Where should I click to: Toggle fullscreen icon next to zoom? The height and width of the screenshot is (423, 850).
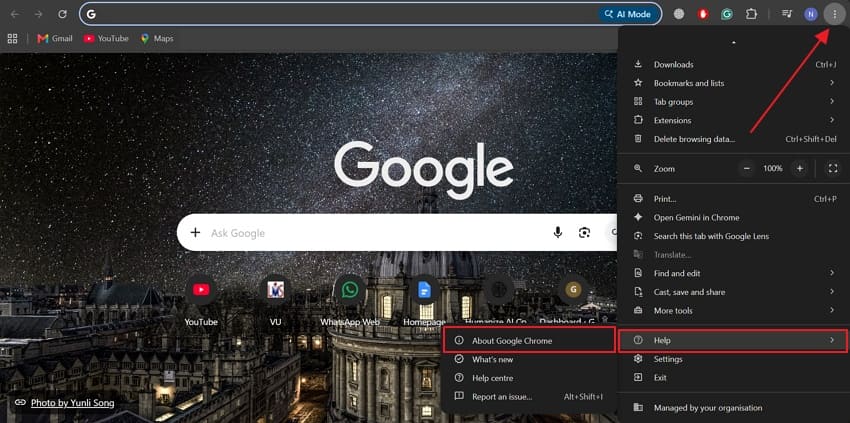click(833, 169)
